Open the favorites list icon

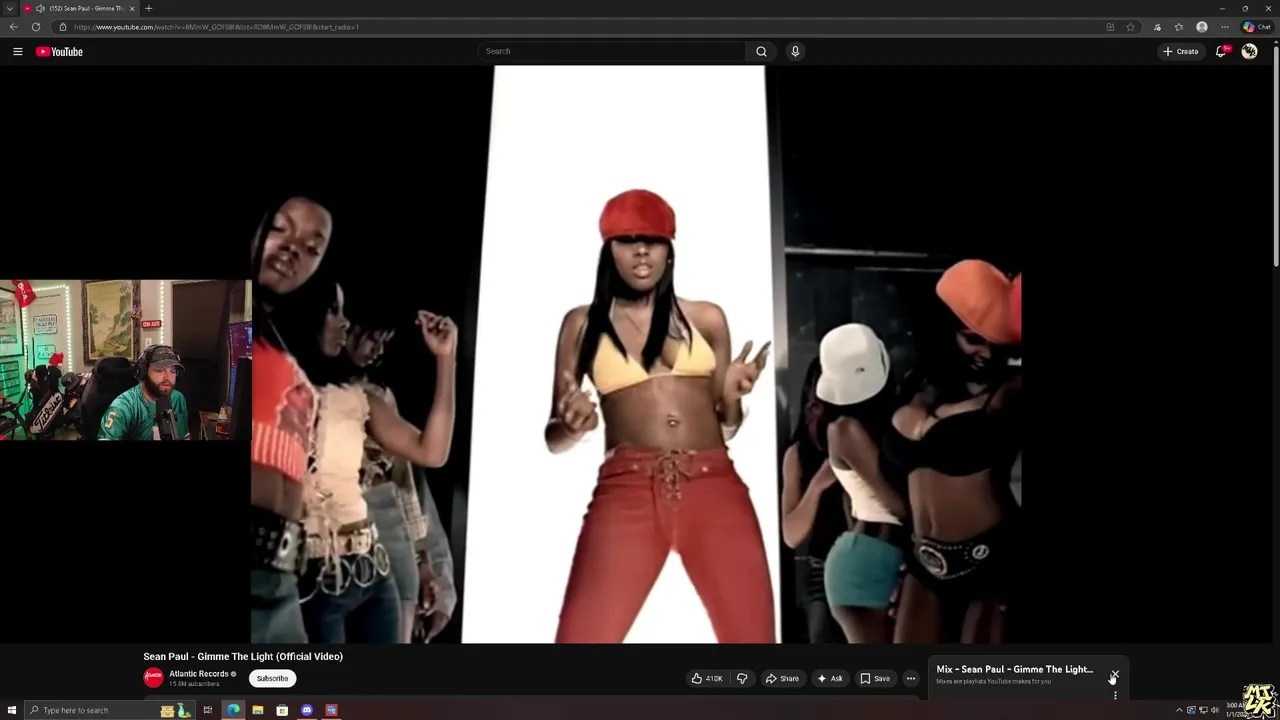[1179, 27]
